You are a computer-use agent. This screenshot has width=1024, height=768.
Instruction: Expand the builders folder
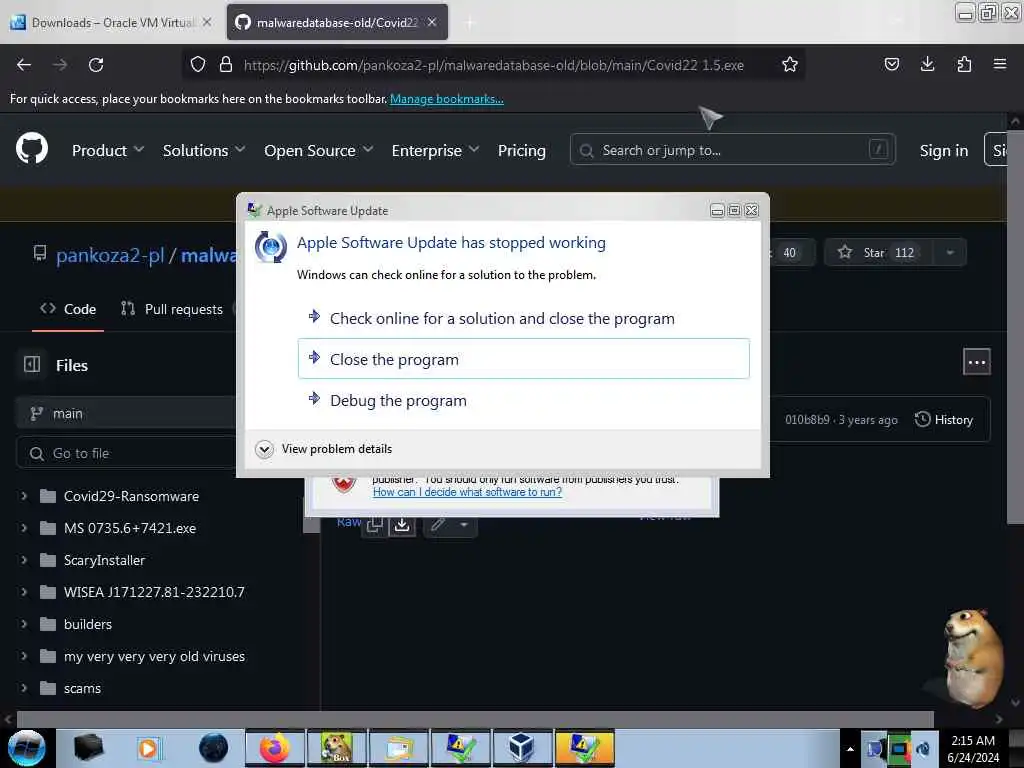coord(24,624)
